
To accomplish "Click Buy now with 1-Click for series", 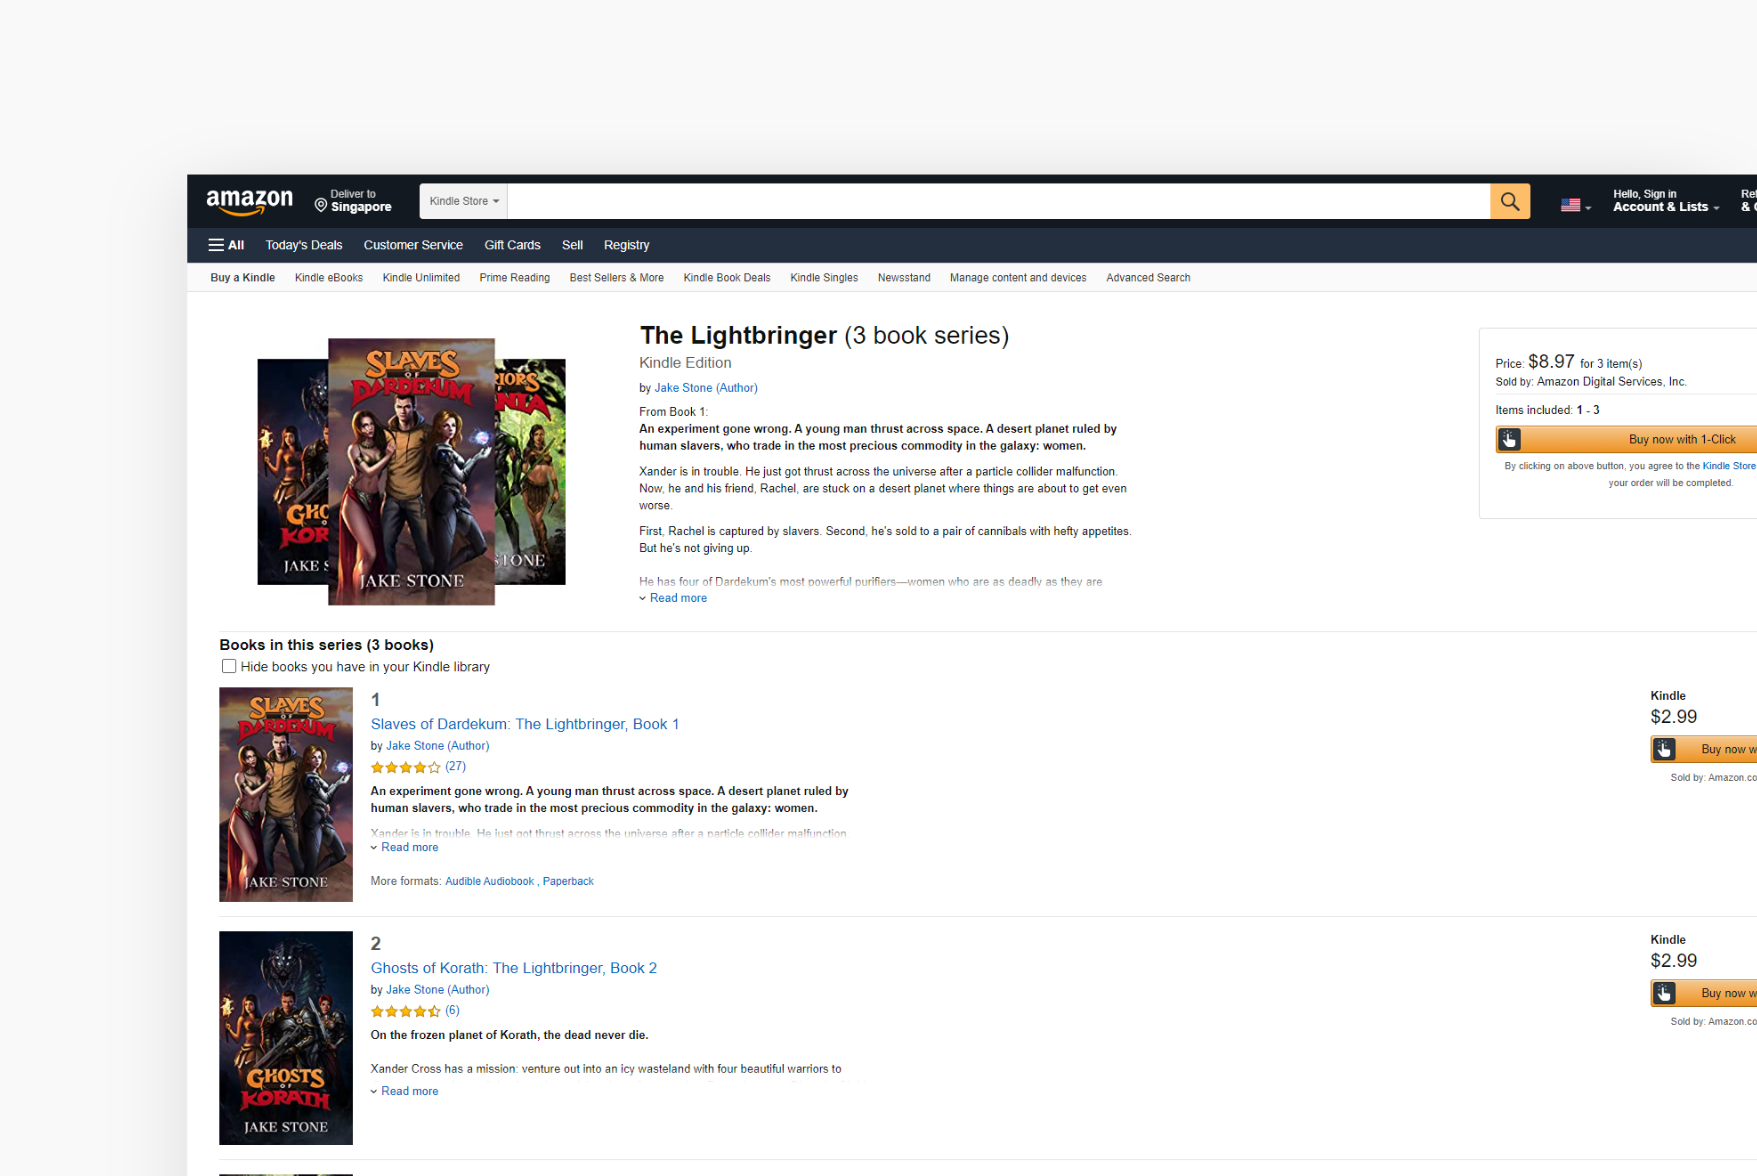I will click(x=1626, y=439).
